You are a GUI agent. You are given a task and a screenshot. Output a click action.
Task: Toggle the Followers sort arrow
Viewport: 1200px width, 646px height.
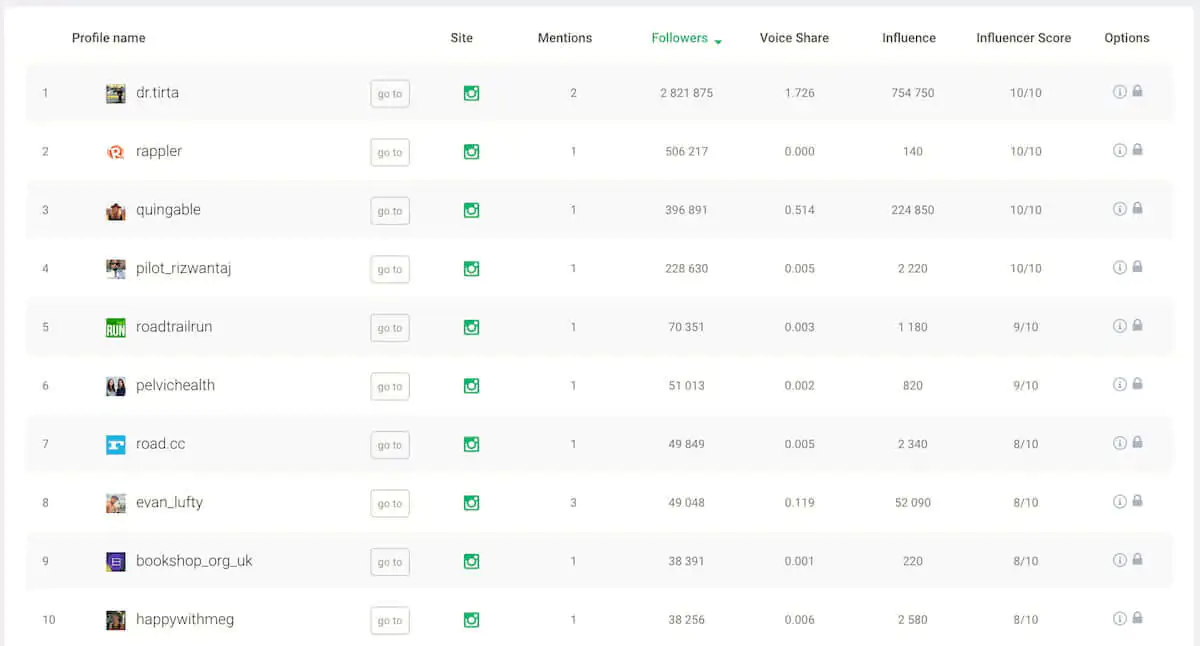pos(718,41)
